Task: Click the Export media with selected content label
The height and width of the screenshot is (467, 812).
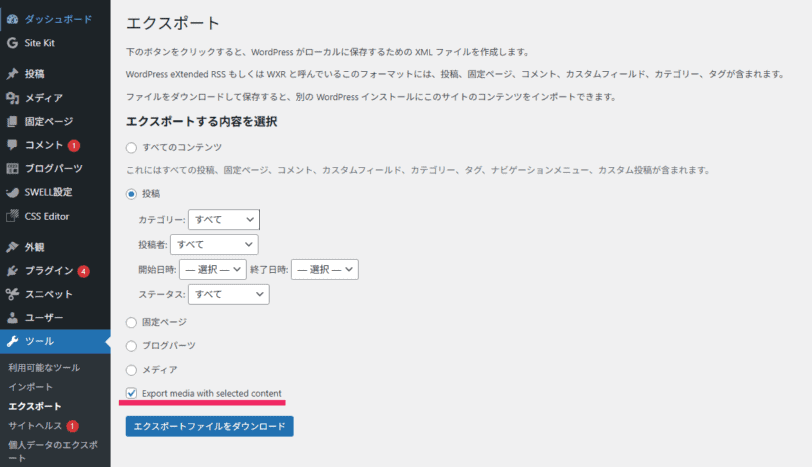Action: click(x=212, y=393)
